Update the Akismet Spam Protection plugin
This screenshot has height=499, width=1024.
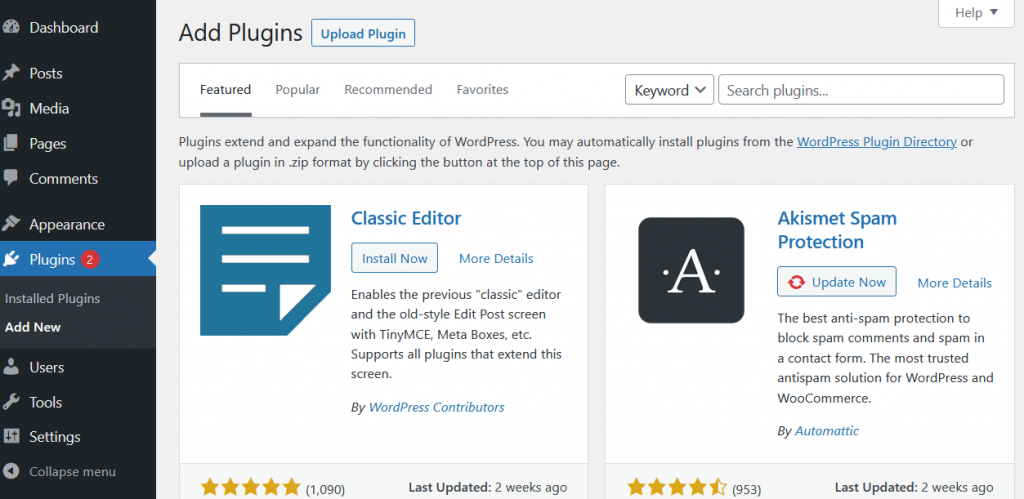836,282
